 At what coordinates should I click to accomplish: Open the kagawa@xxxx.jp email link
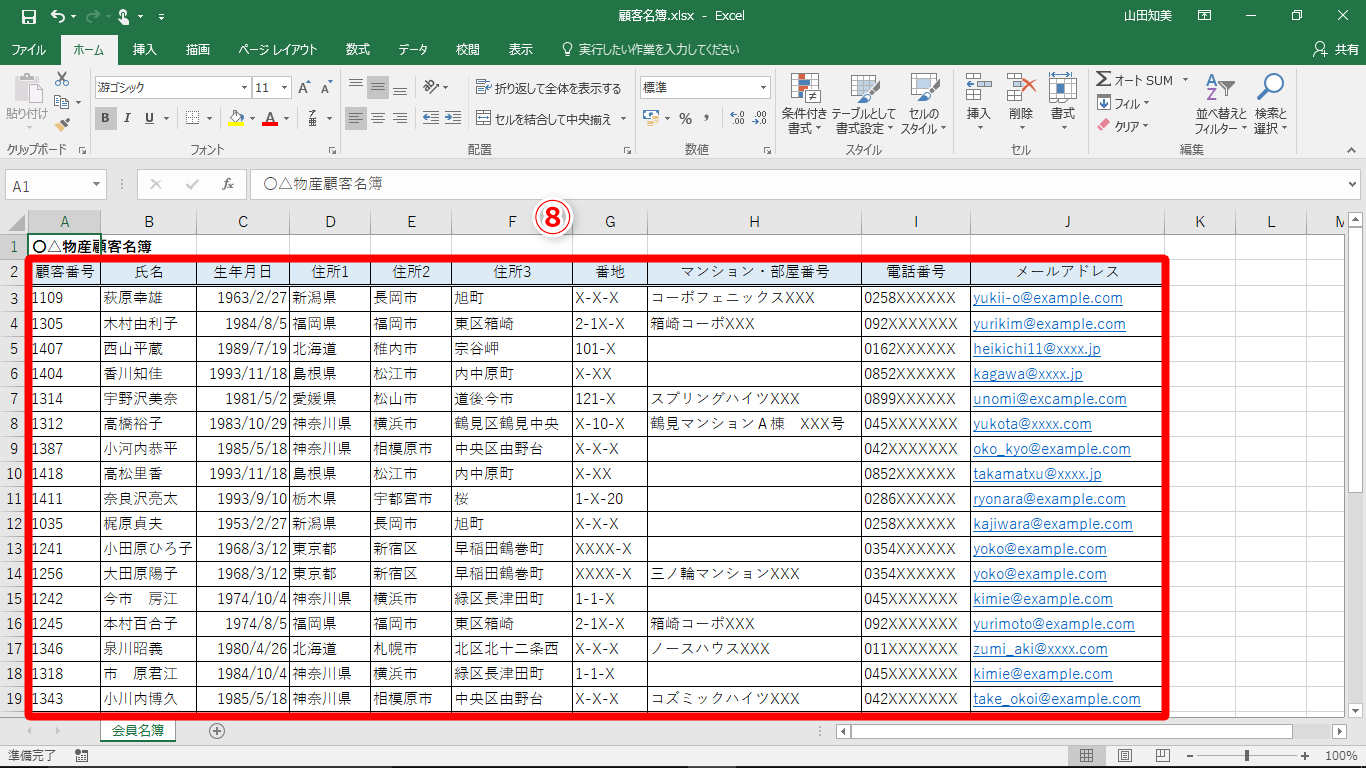pyautogui.click(x=1028, y=374)
